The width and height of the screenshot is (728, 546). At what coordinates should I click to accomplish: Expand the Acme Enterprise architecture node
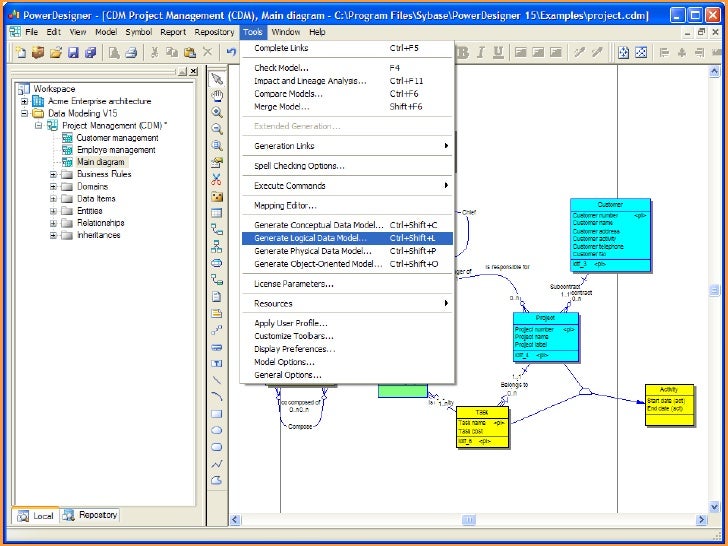[x=25, y=101]
